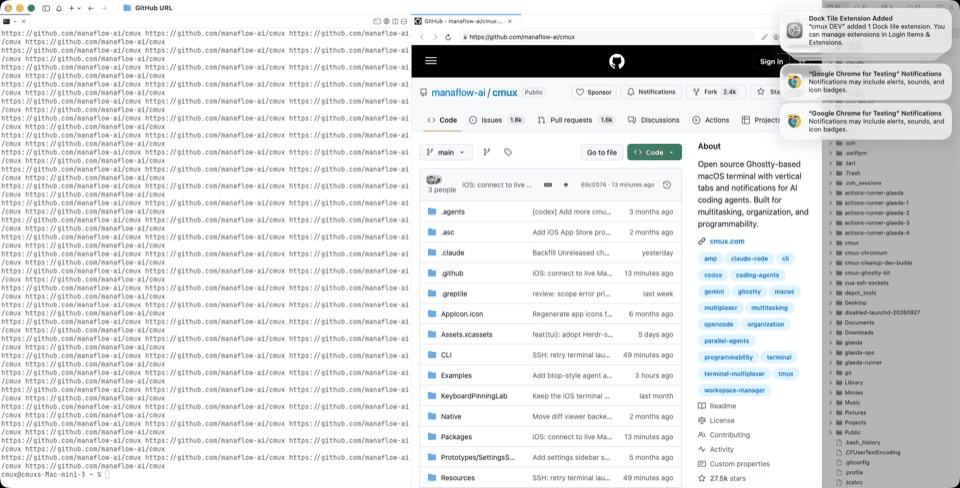Expand the Library folder in Finder
Image resolution: width=960 pixels, height=488 pixels.
click(831, 383)
